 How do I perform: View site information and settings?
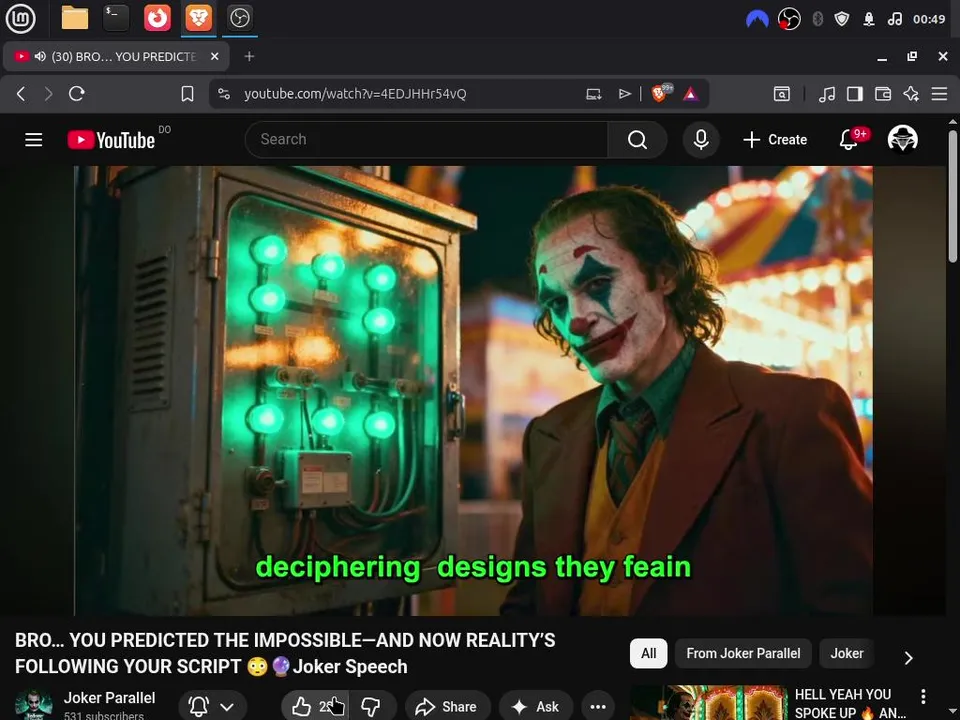pyautogui.click(x=224, y=94)
